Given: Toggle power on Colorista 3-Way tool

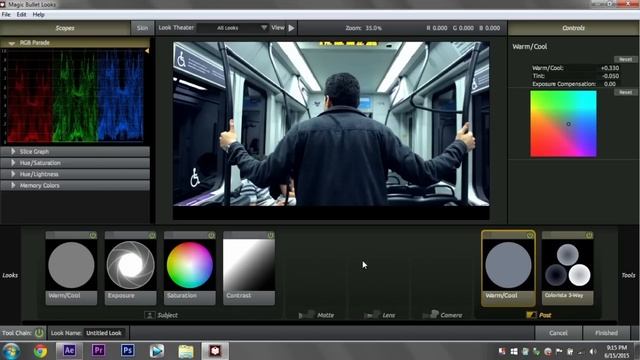Looking at the screenshot, I should pos(589,236).
